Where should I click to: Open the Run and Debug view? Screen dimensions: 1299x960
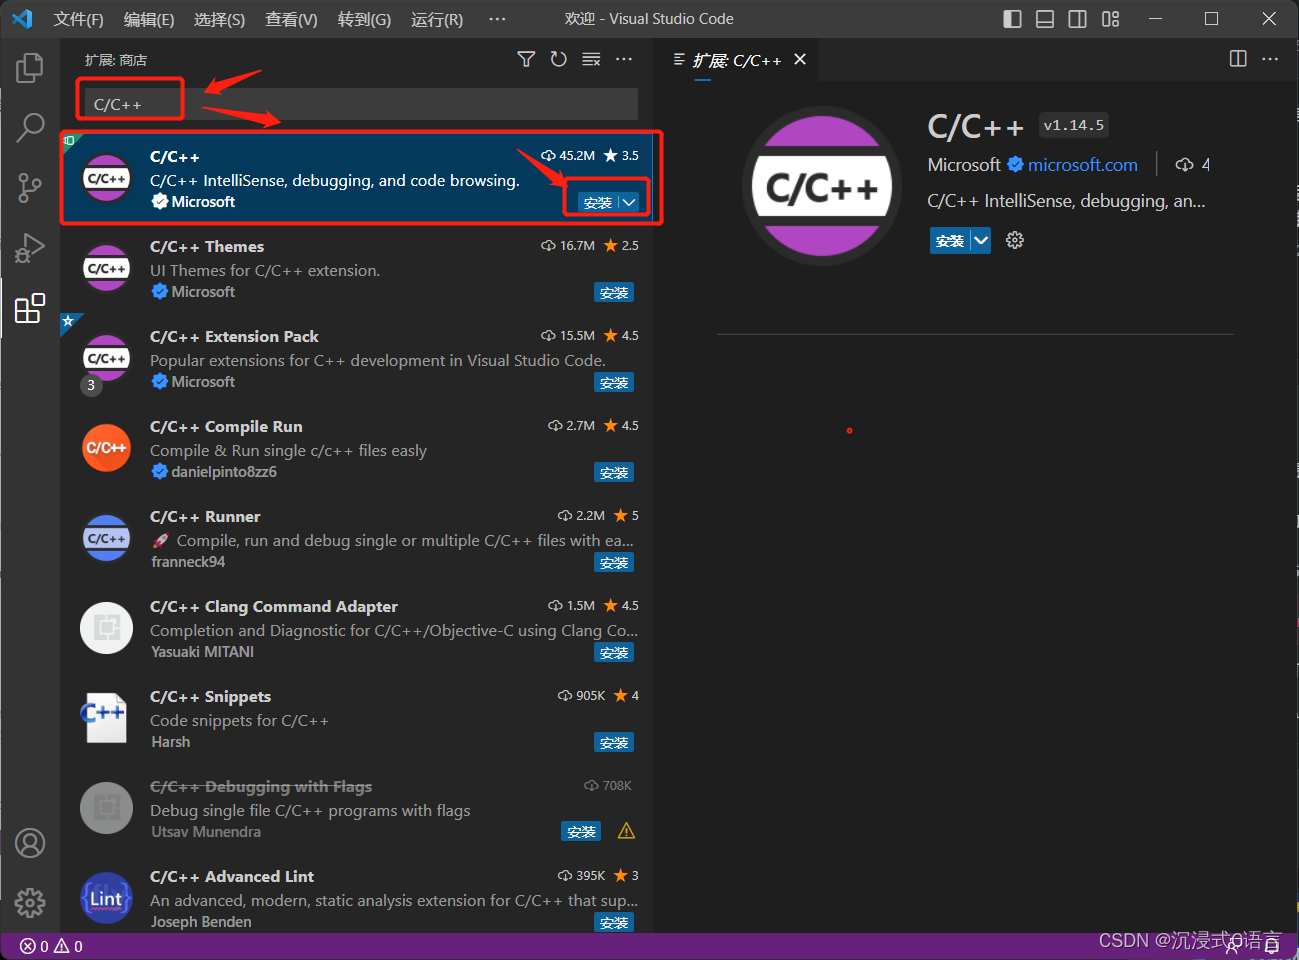point(30,247)
